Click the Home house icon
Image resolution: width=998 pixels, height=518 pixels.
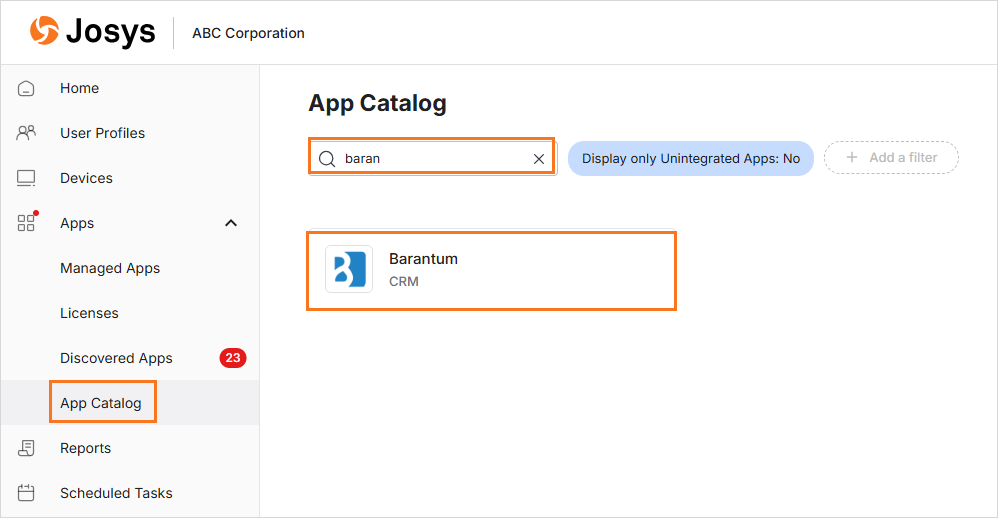pyautogui.click(x=26, y=88)
